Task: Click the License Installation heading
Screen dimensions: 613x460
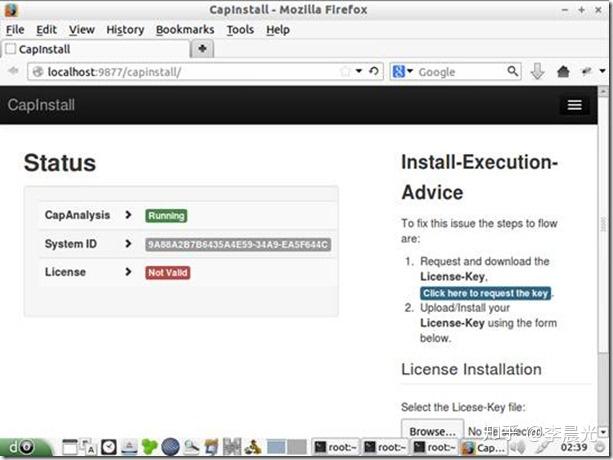Action: 471,369
